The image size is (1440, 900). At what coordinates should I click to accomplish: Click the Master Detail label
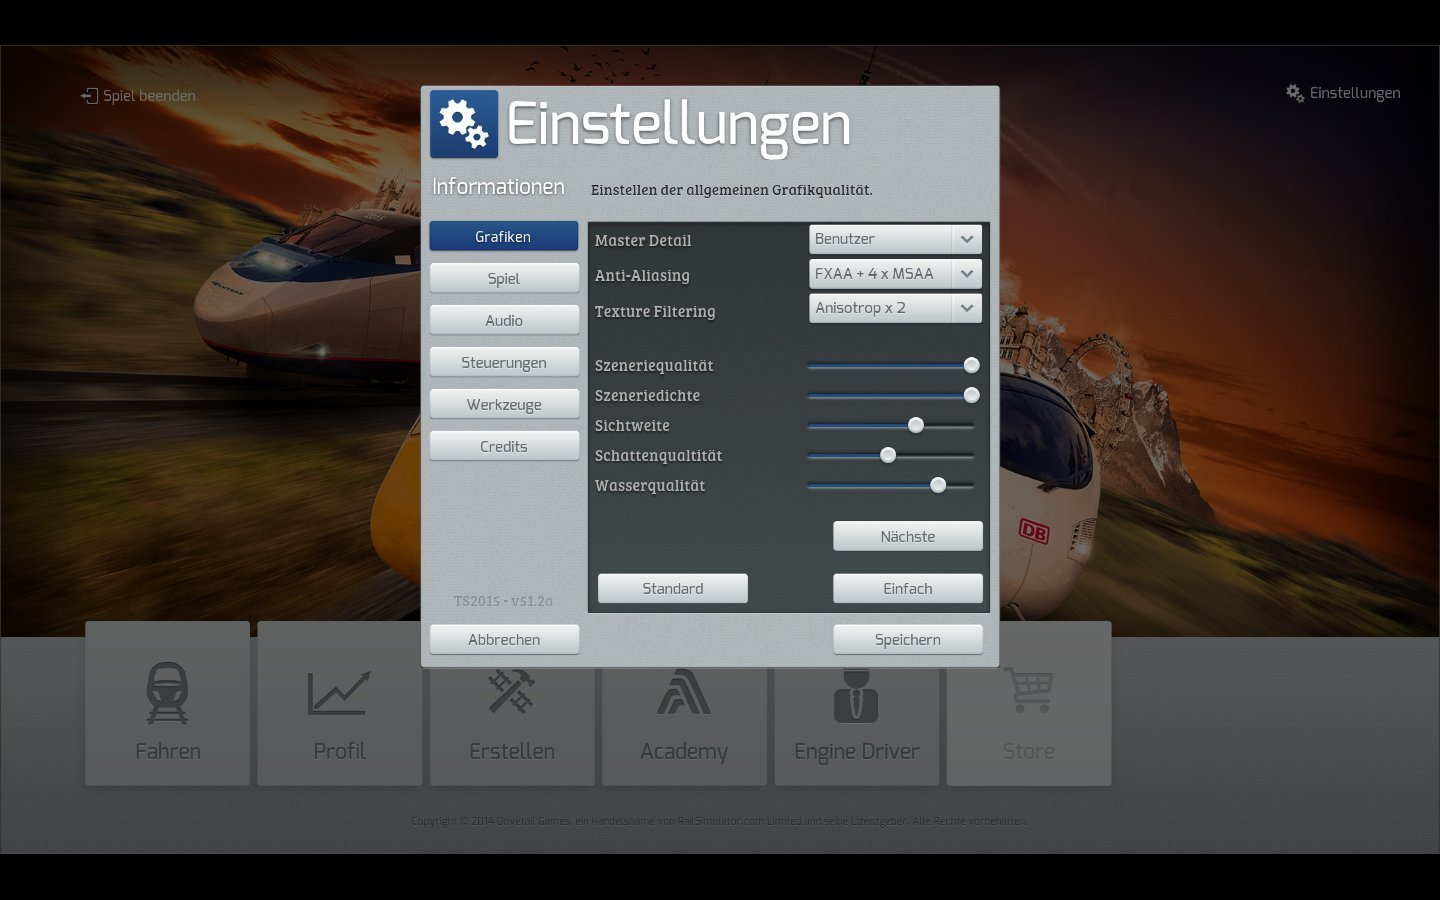click(643, 240)
